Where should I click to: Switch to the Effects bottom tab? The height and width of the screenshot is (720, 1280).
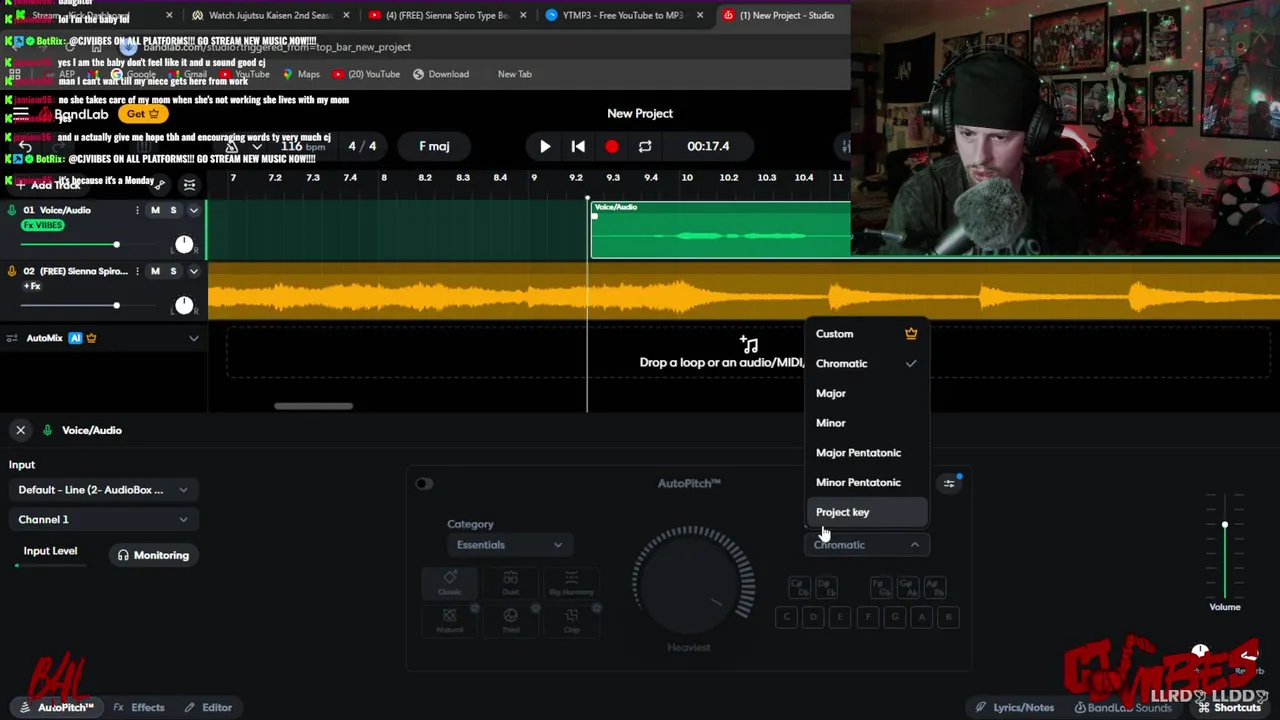pyautogui.click(x=139, y=707)
